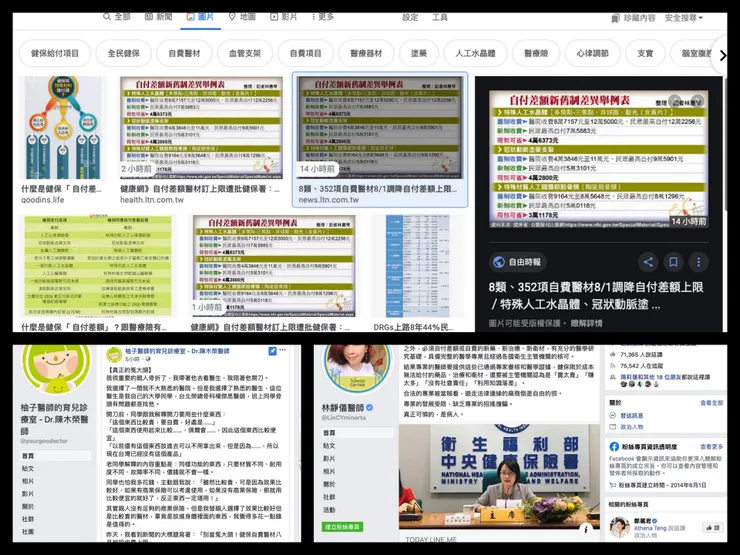Open the three-dot menu in preview panel
Screen dimensions: 740x555
pyautogui.click(x=698, y=262)
